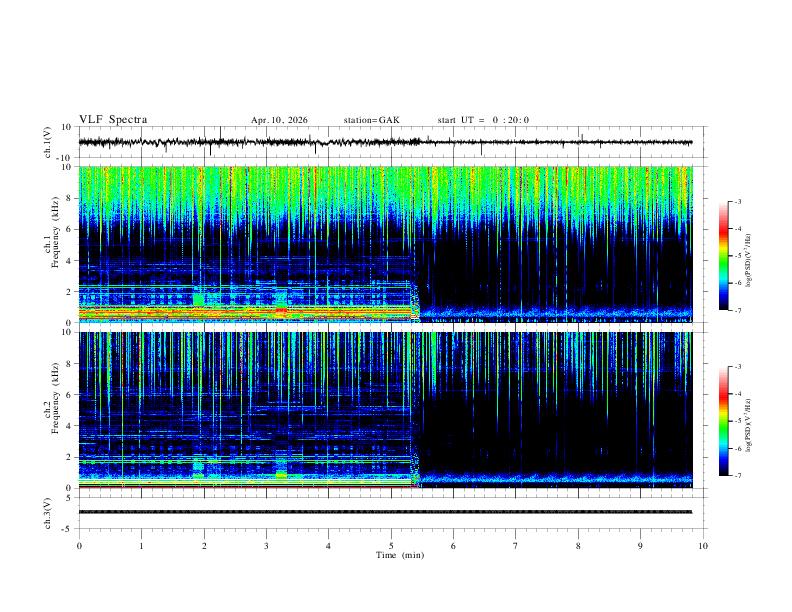Click the "-5" tick on ch.1 colorbar
The width and height of the screenshot is (792, 612).
(x=738, y=256)
